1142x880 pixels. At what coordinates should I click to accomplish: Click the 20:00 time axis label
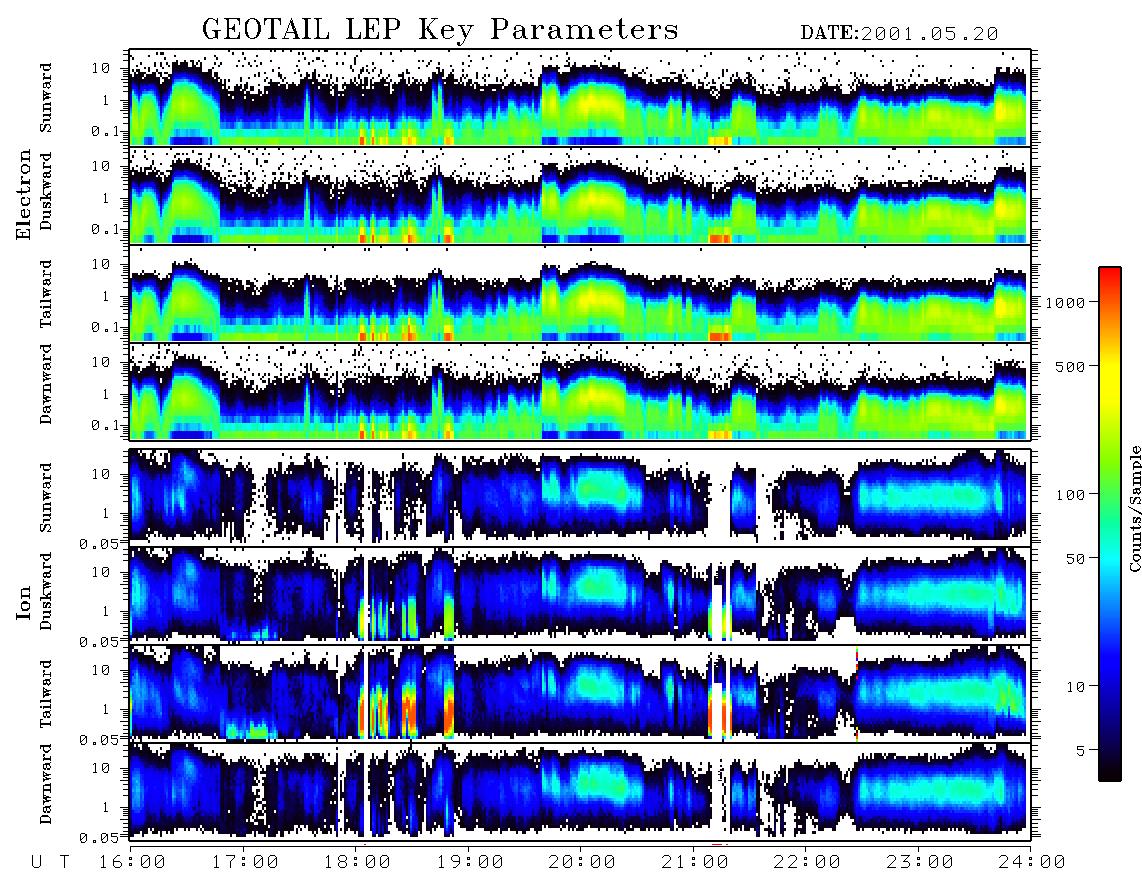click(x=581, y=862)
